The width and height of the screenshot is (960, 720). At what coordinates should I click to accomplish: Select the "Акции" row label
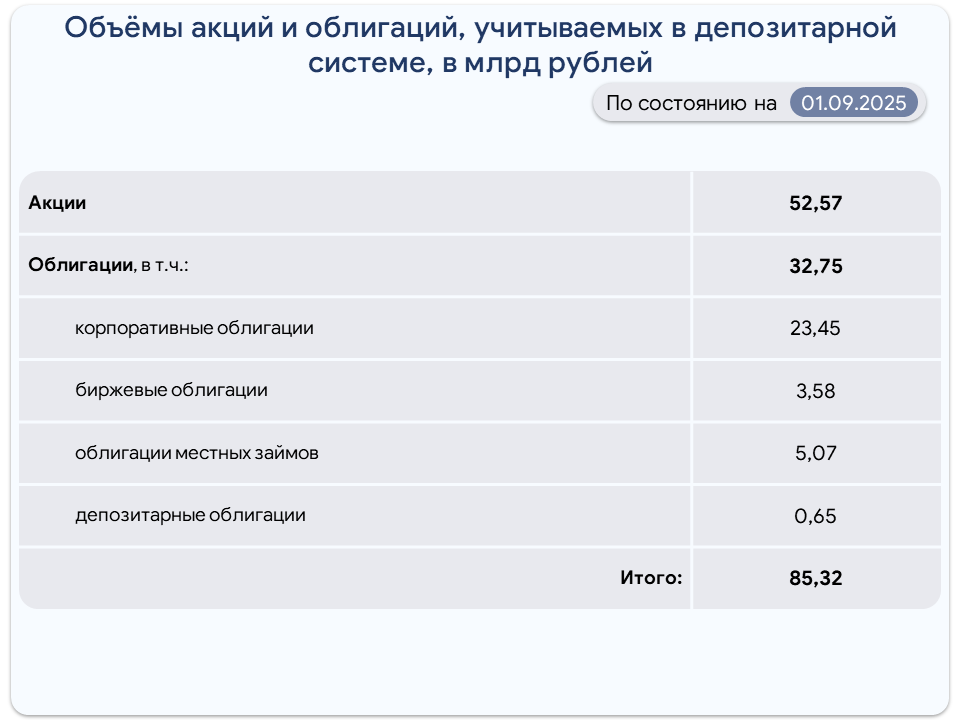[57, 203]
